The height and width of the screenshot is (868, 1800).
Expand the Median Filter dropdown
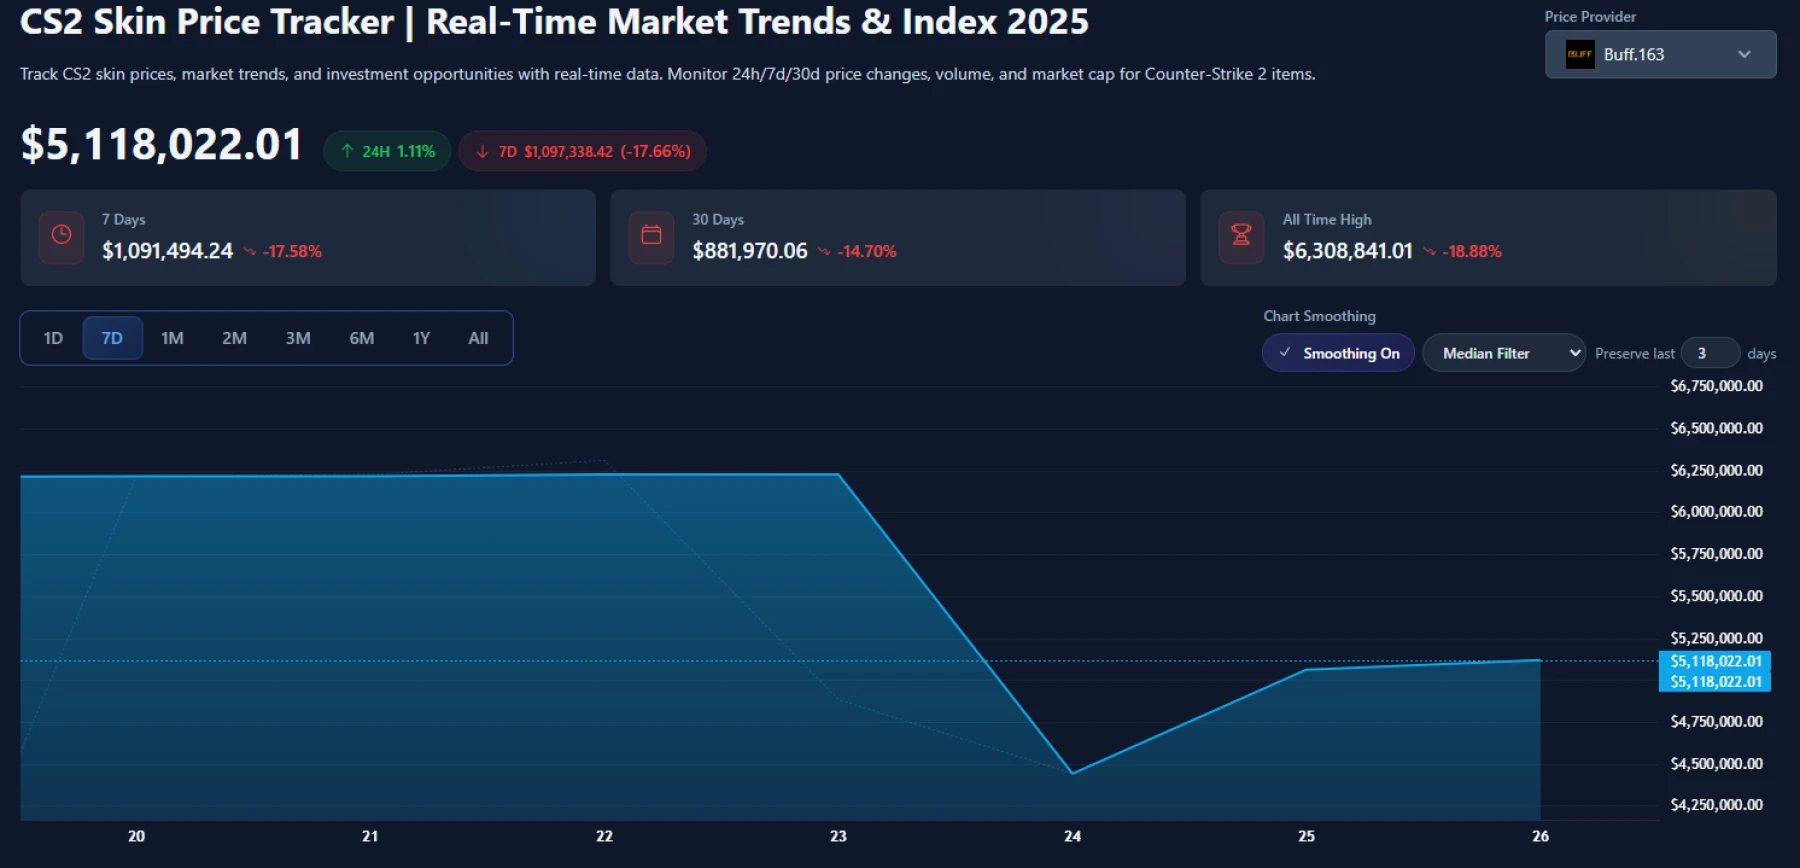click(1503, 353)
